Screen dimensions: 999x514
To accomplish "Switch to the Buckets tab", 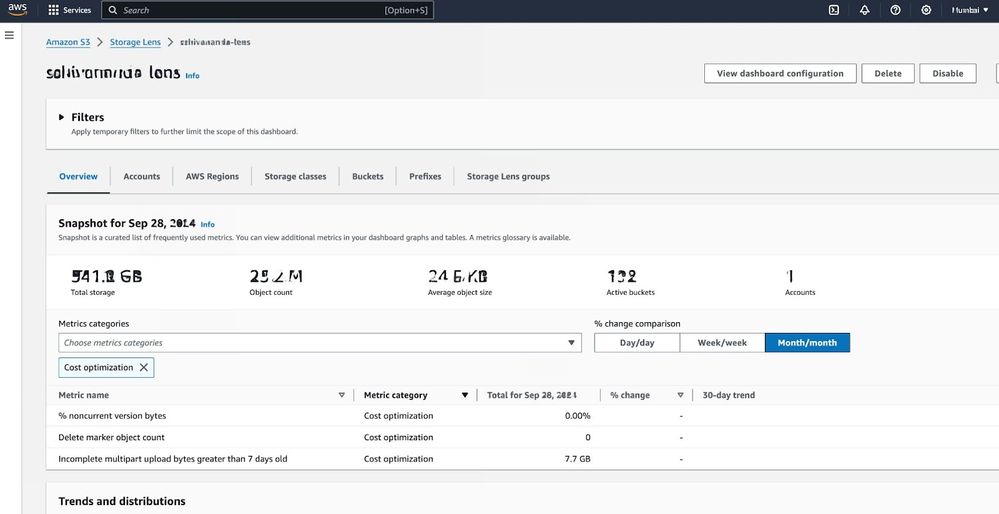I will pos(367,177).
